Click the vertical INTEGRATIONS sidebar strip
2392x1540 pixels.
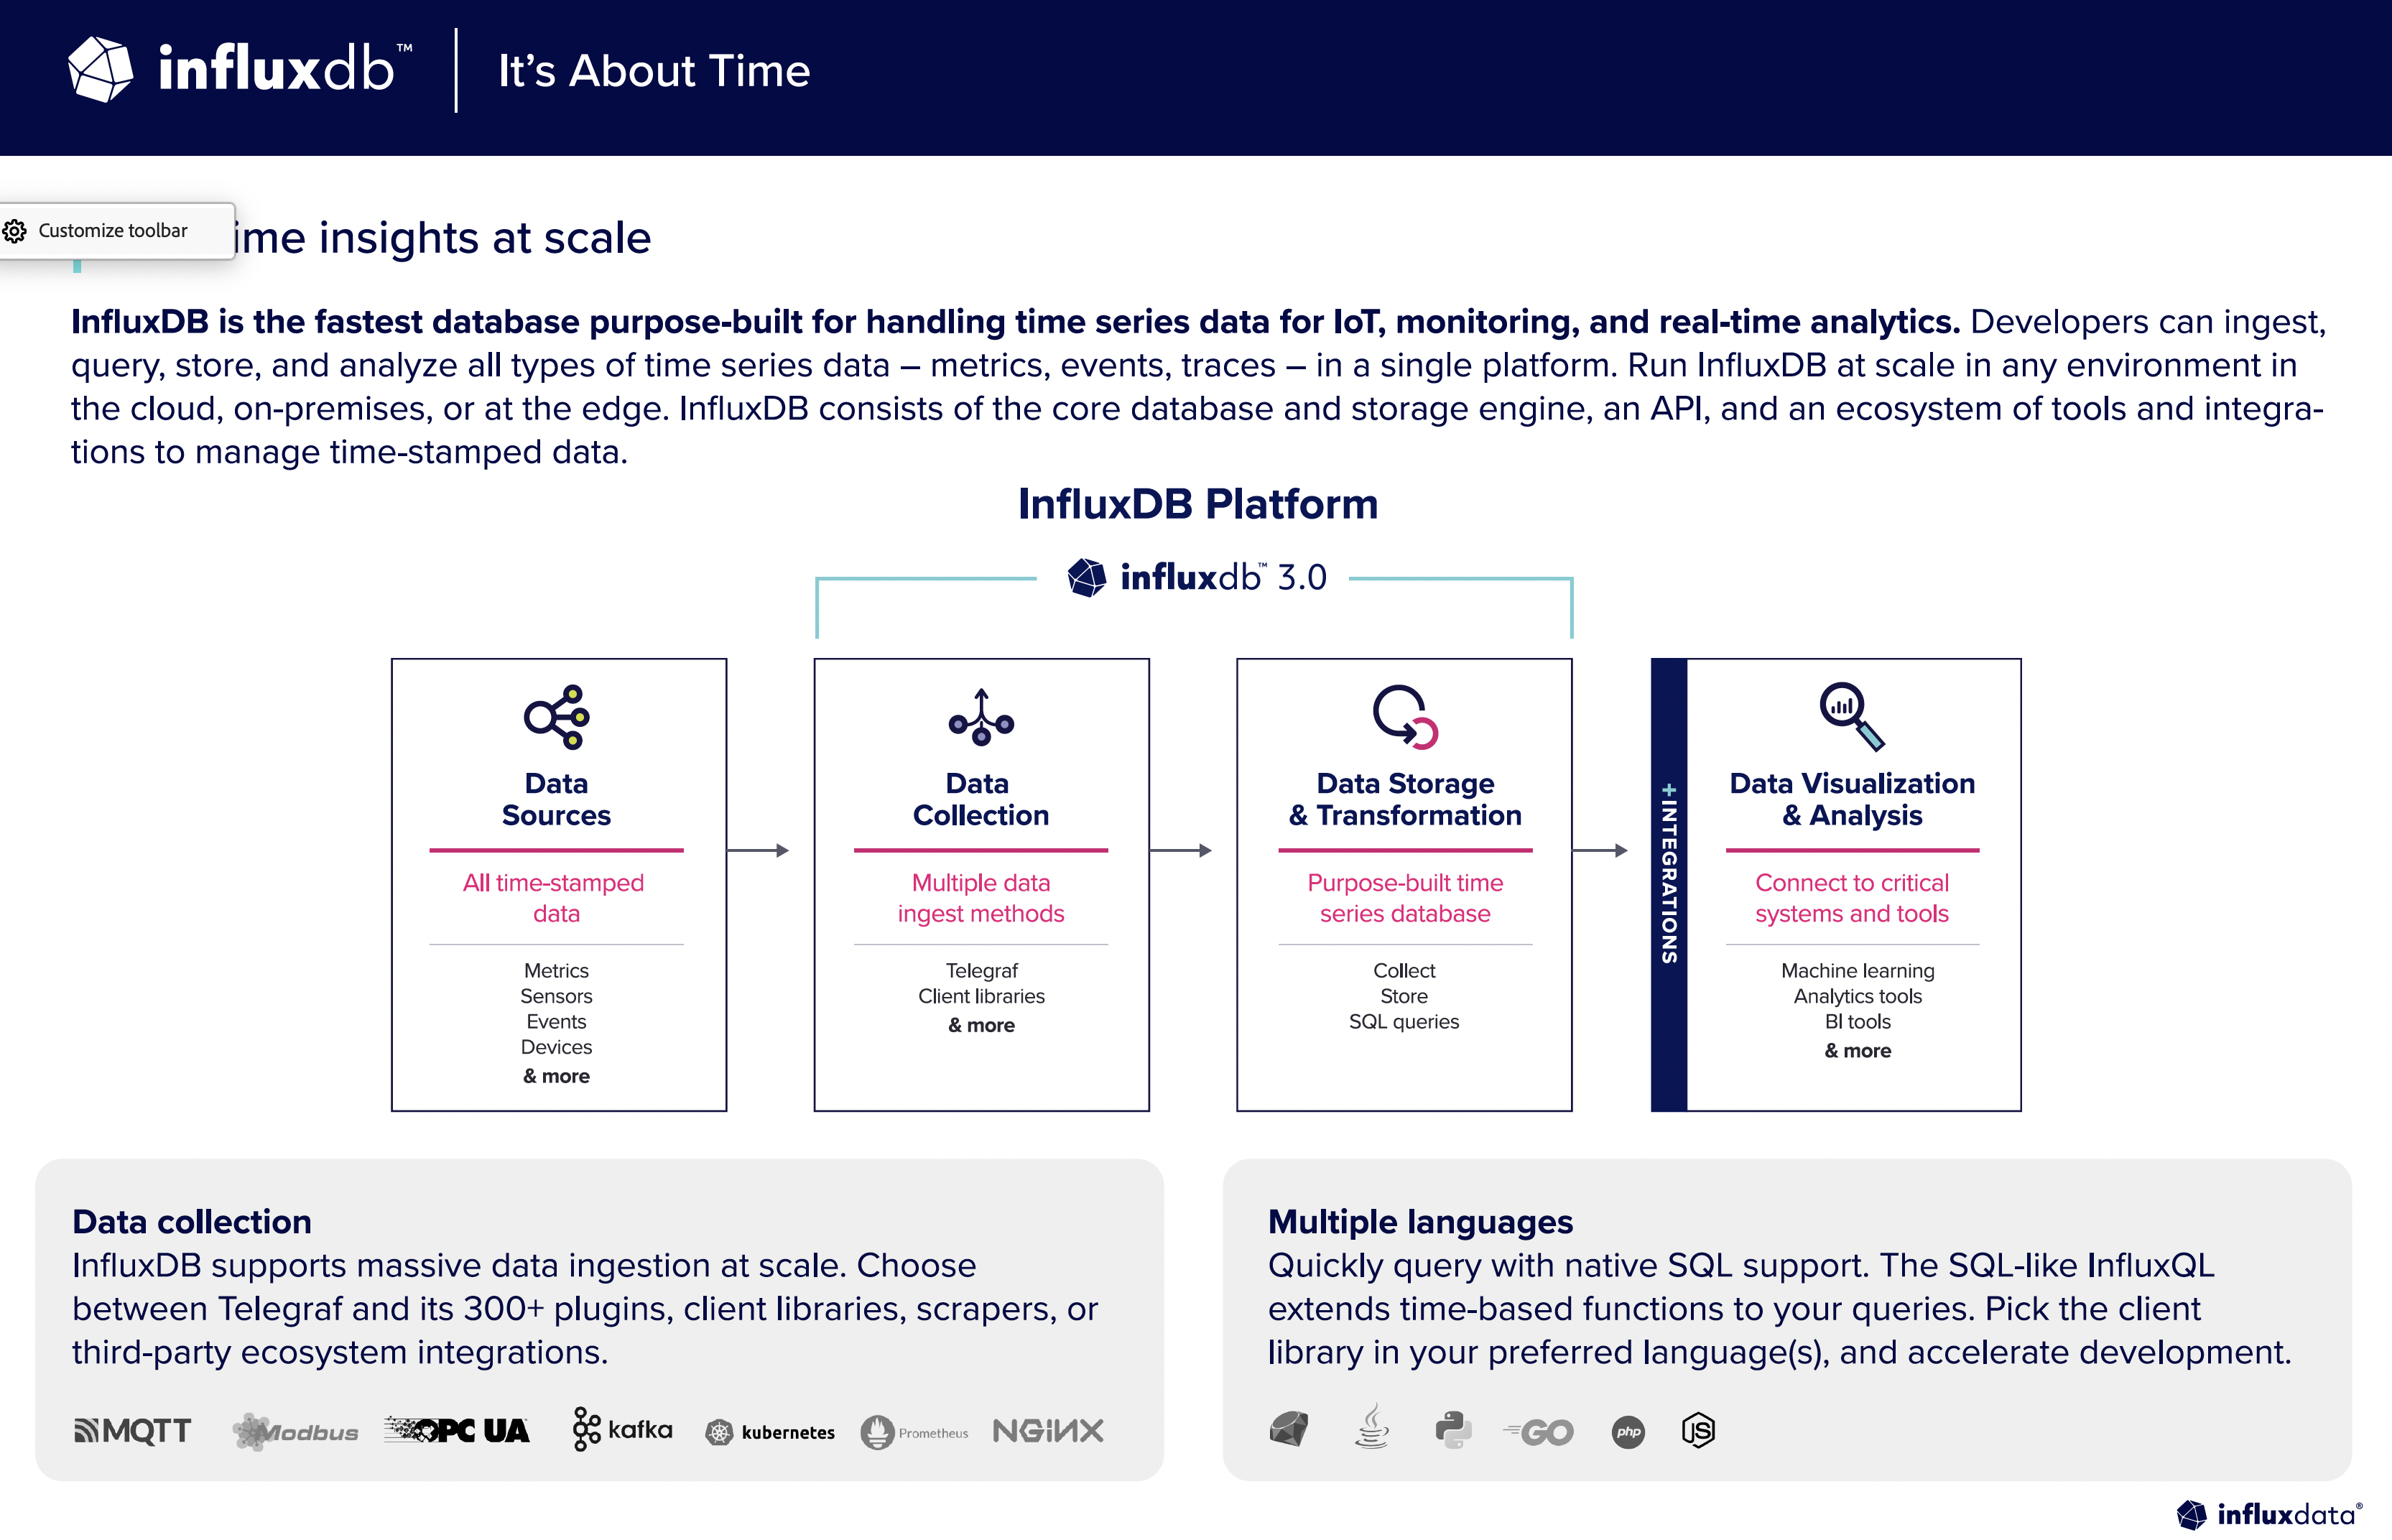1669,884
